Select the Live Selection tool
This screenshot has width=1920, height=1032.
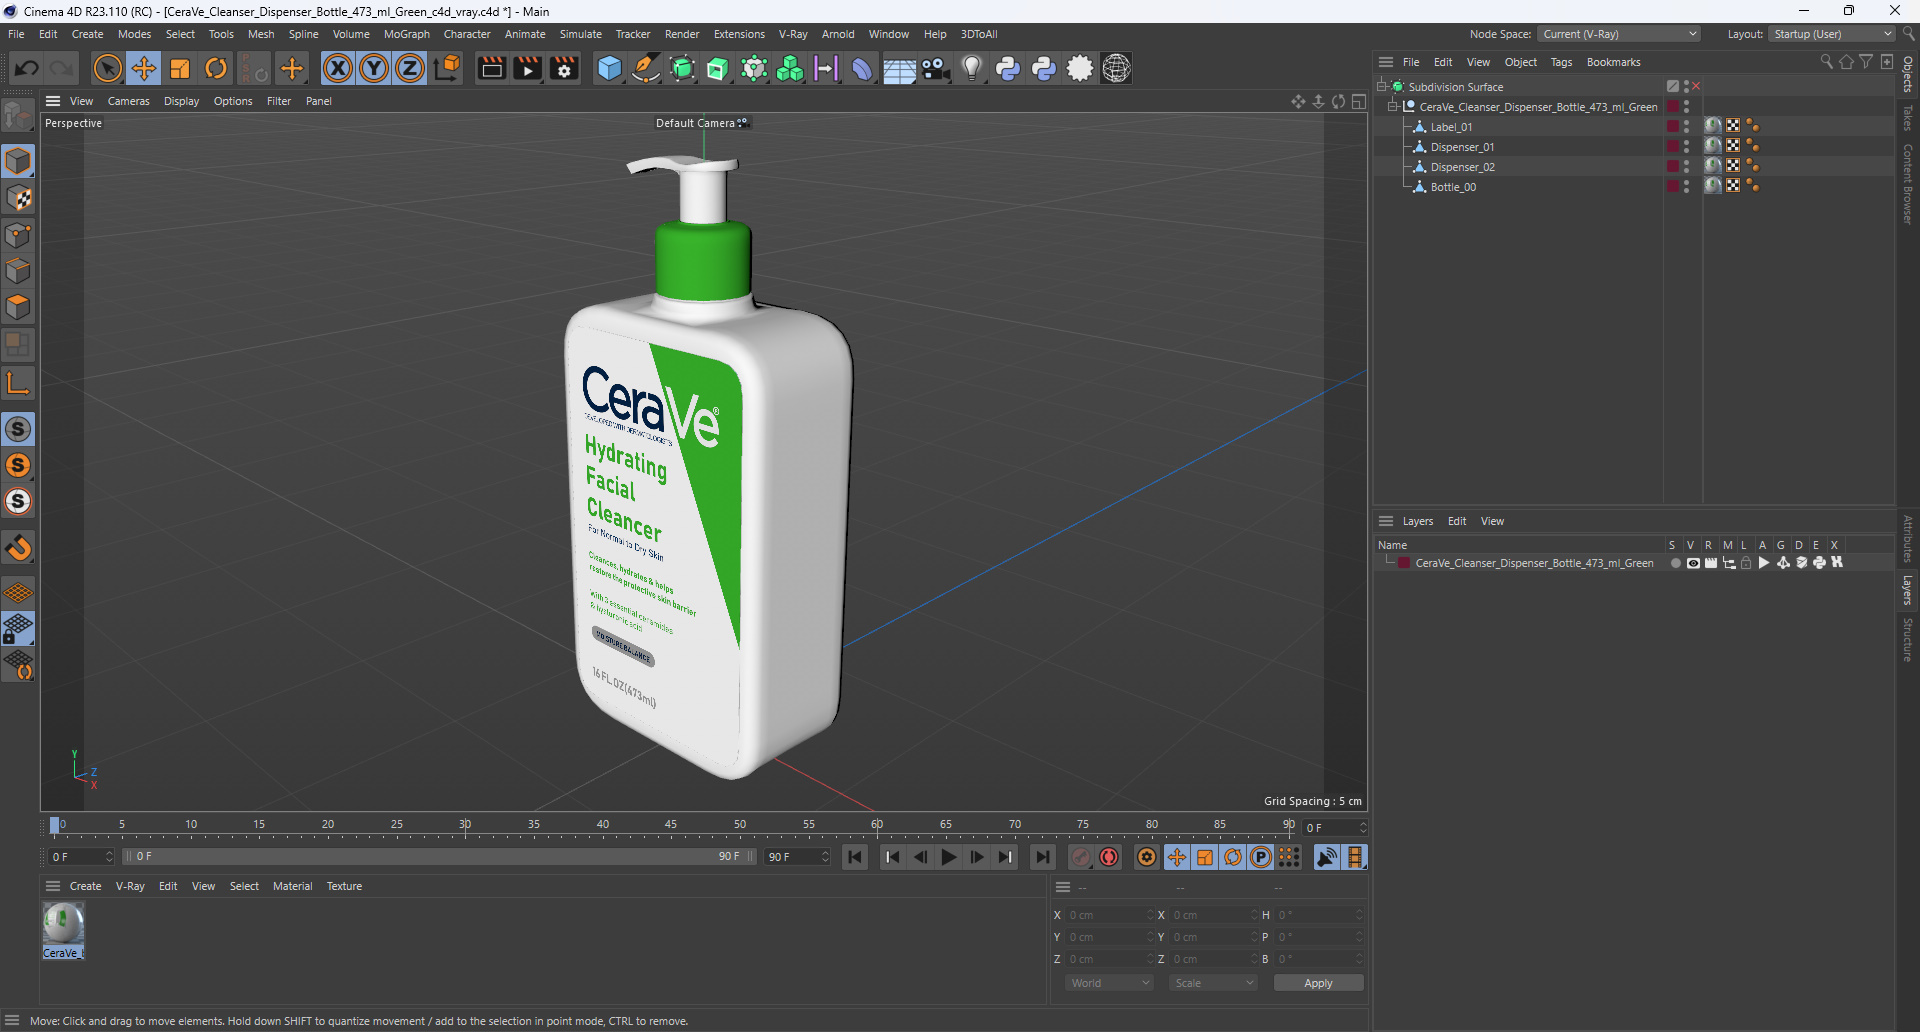[x=107, y=68]
